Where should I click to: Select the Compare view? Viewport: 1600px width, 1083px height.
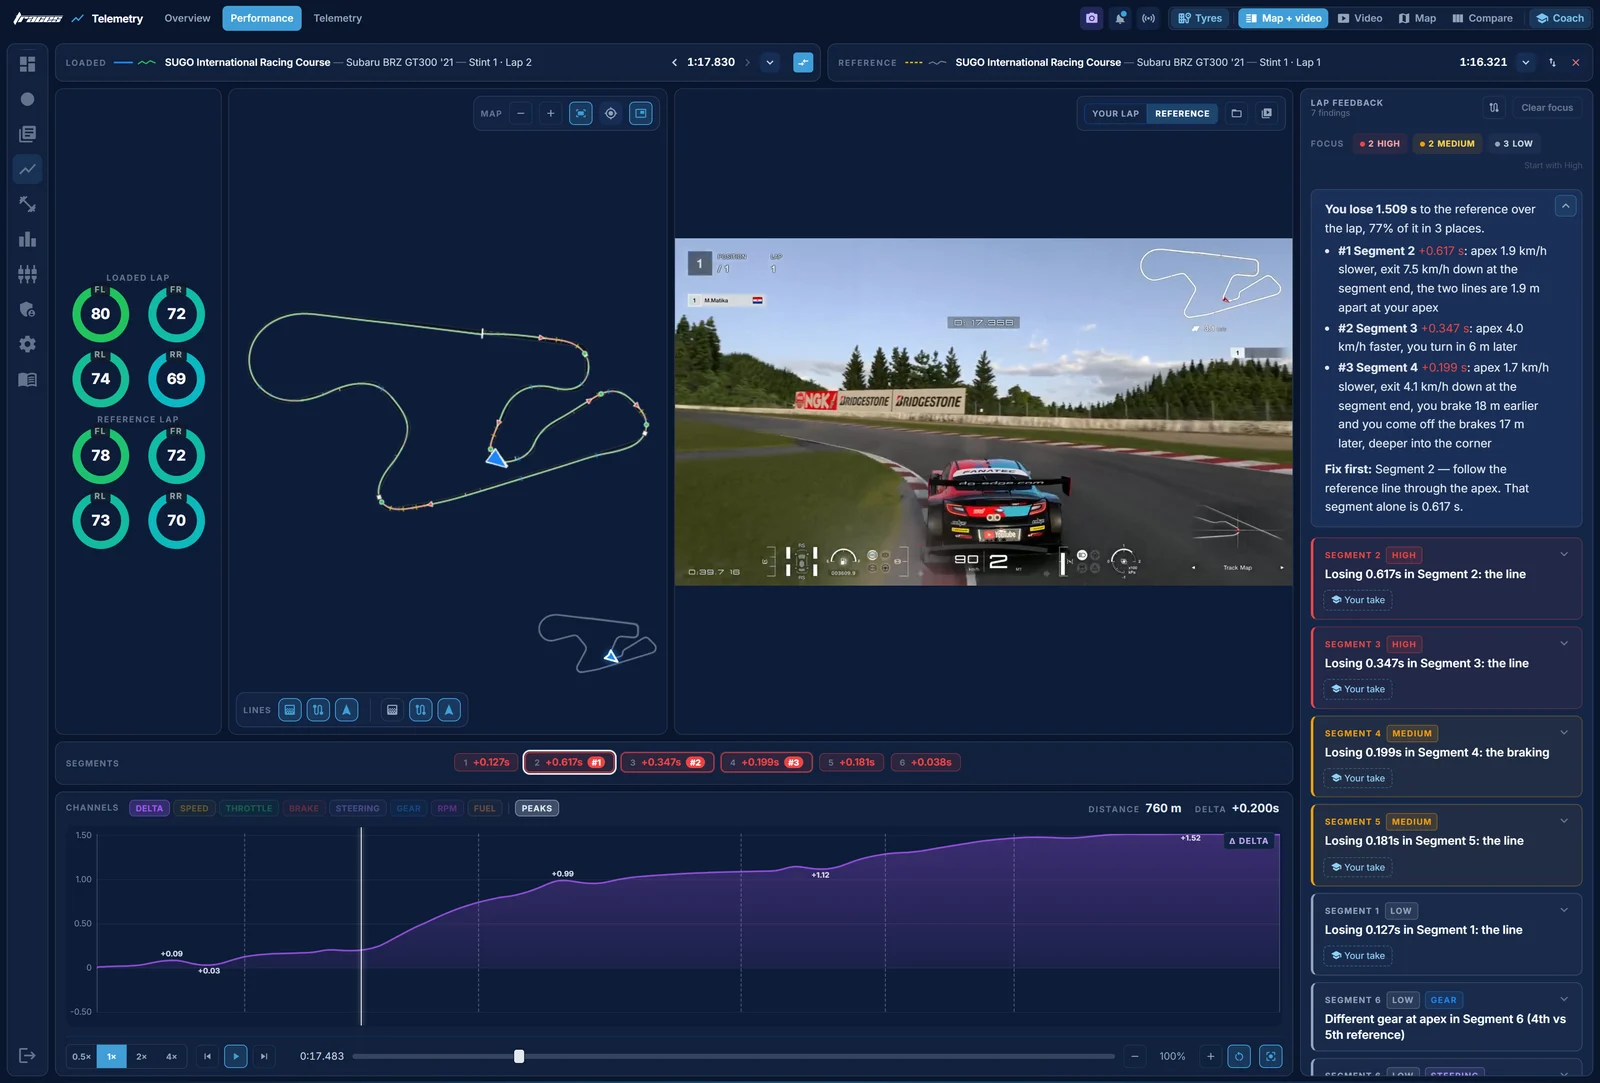click(x=1483, y=18)
